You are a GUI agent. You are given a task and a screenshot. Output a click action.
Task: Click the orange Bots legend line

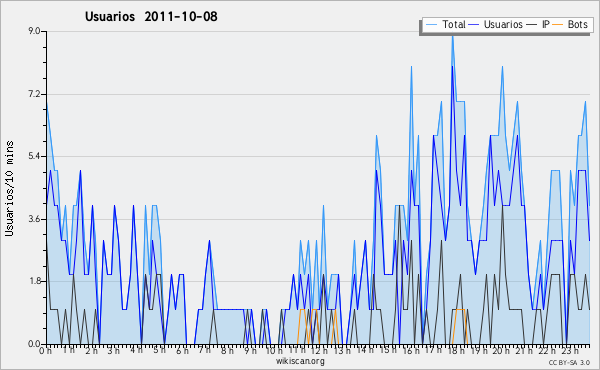click(558, 25)
